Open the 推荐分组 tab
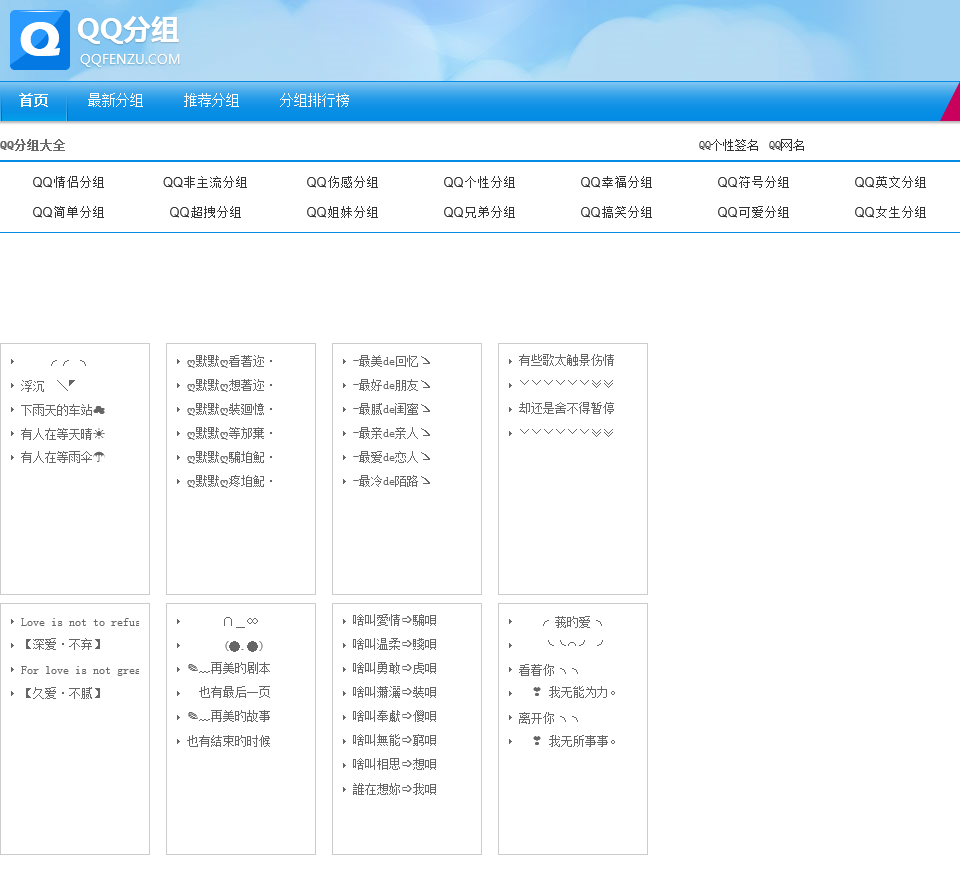Image resolution: width=960 pixels, height=873 pixels. pyautogui.click(x=211, y=100)
